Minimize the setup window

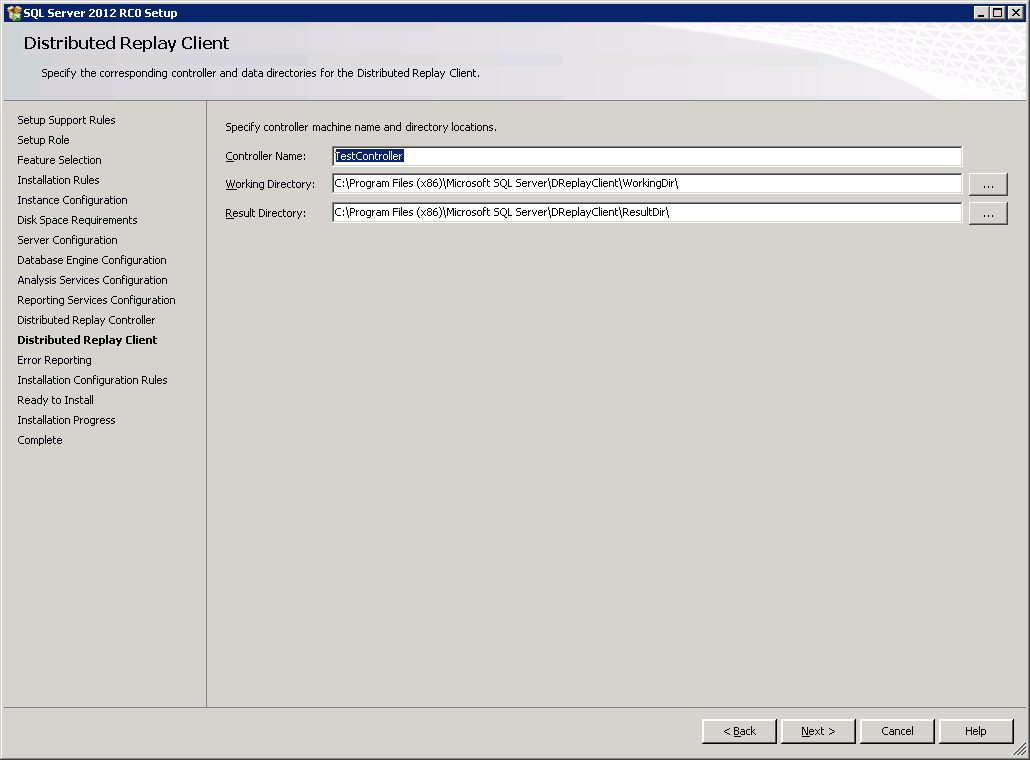tap(981, 12)
